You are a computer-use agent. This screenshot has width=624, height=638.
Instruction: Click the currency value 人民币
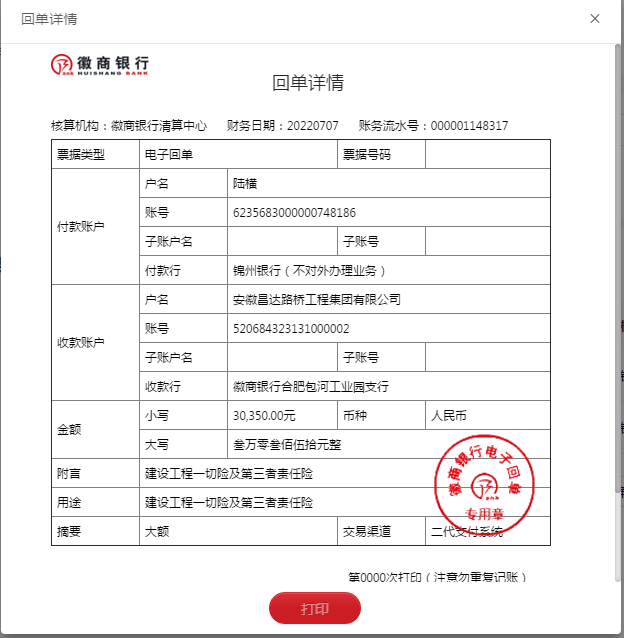pos(448,416)
